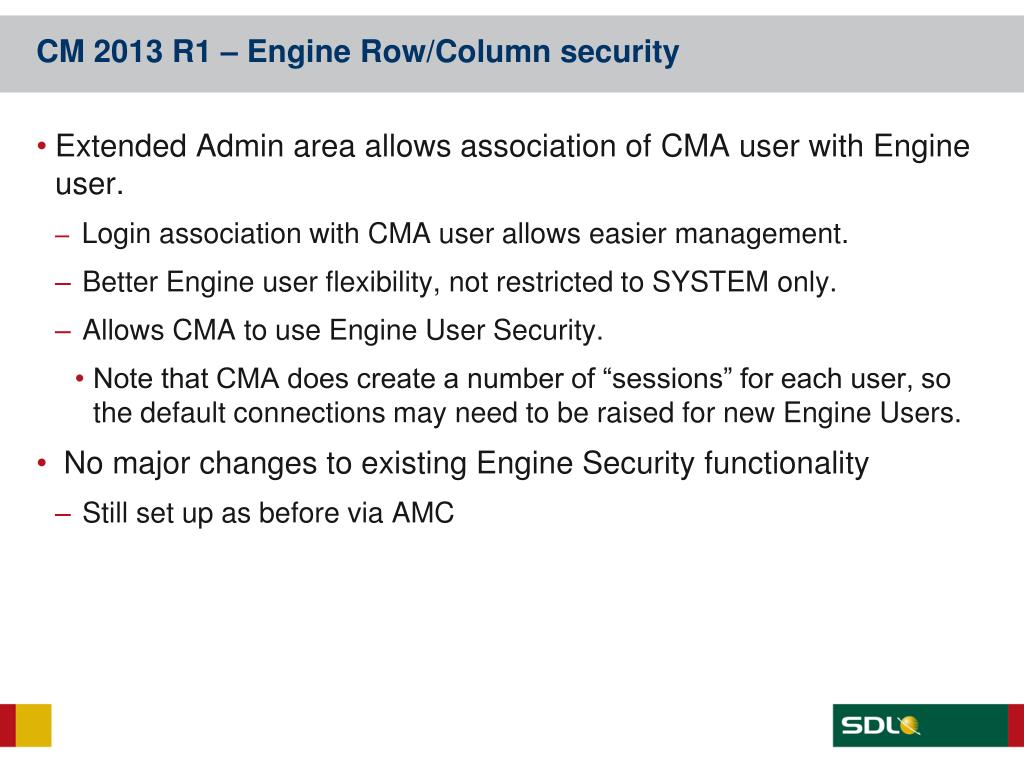Click 'Allows CMA to use Engine User Security'
Viewport: 1024px width, 768px height.
tap(342, 330)
